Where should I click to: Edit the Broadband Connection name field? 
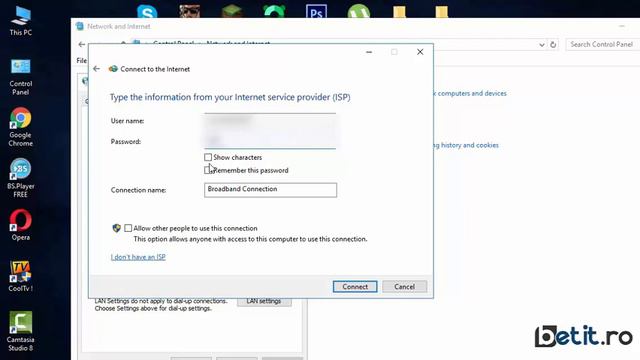[270, 190]
